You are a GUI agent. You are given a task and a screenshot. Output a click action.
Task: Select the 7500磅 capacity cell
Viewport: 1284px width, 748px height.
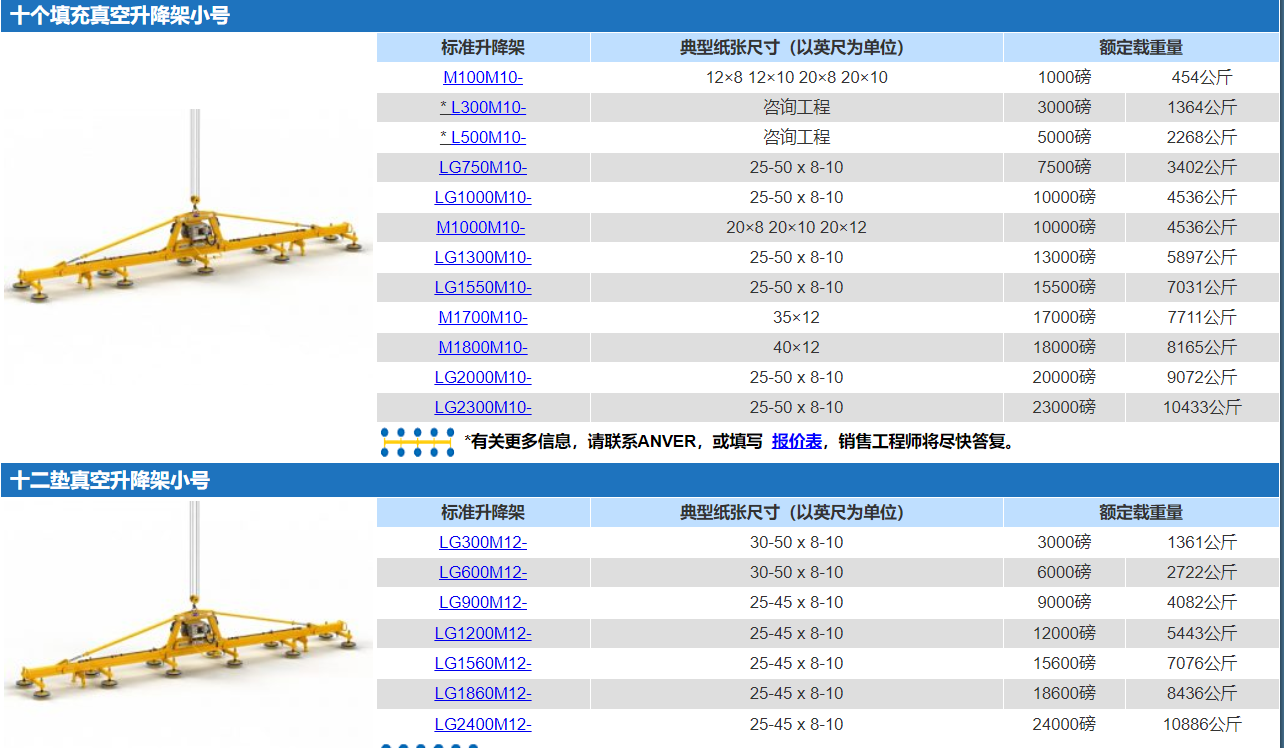click(x=1064, y=167)
